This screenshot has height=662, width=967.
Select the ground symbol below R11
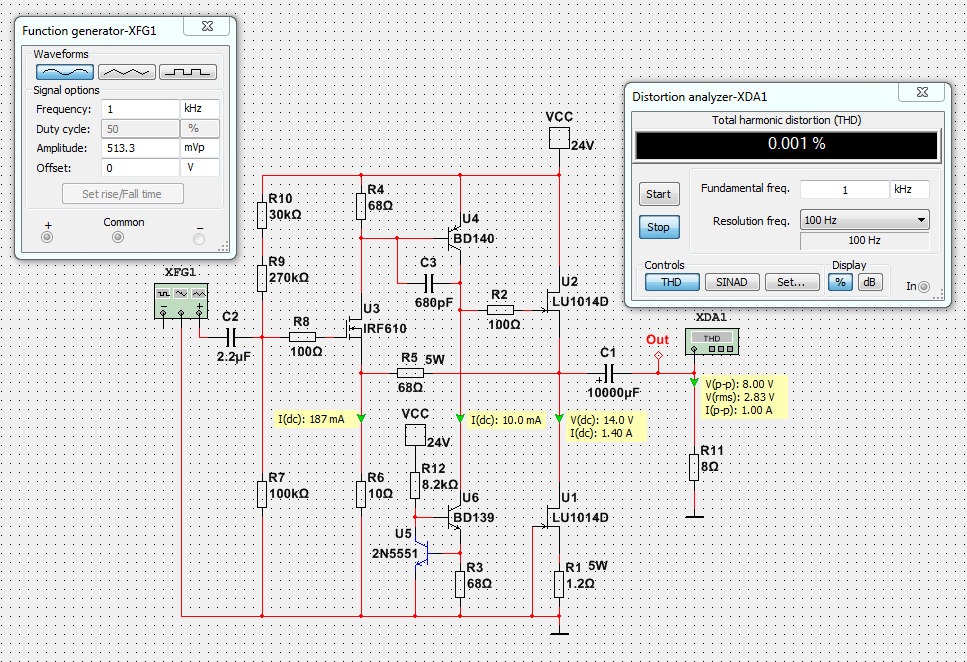(x=694, y=516)
